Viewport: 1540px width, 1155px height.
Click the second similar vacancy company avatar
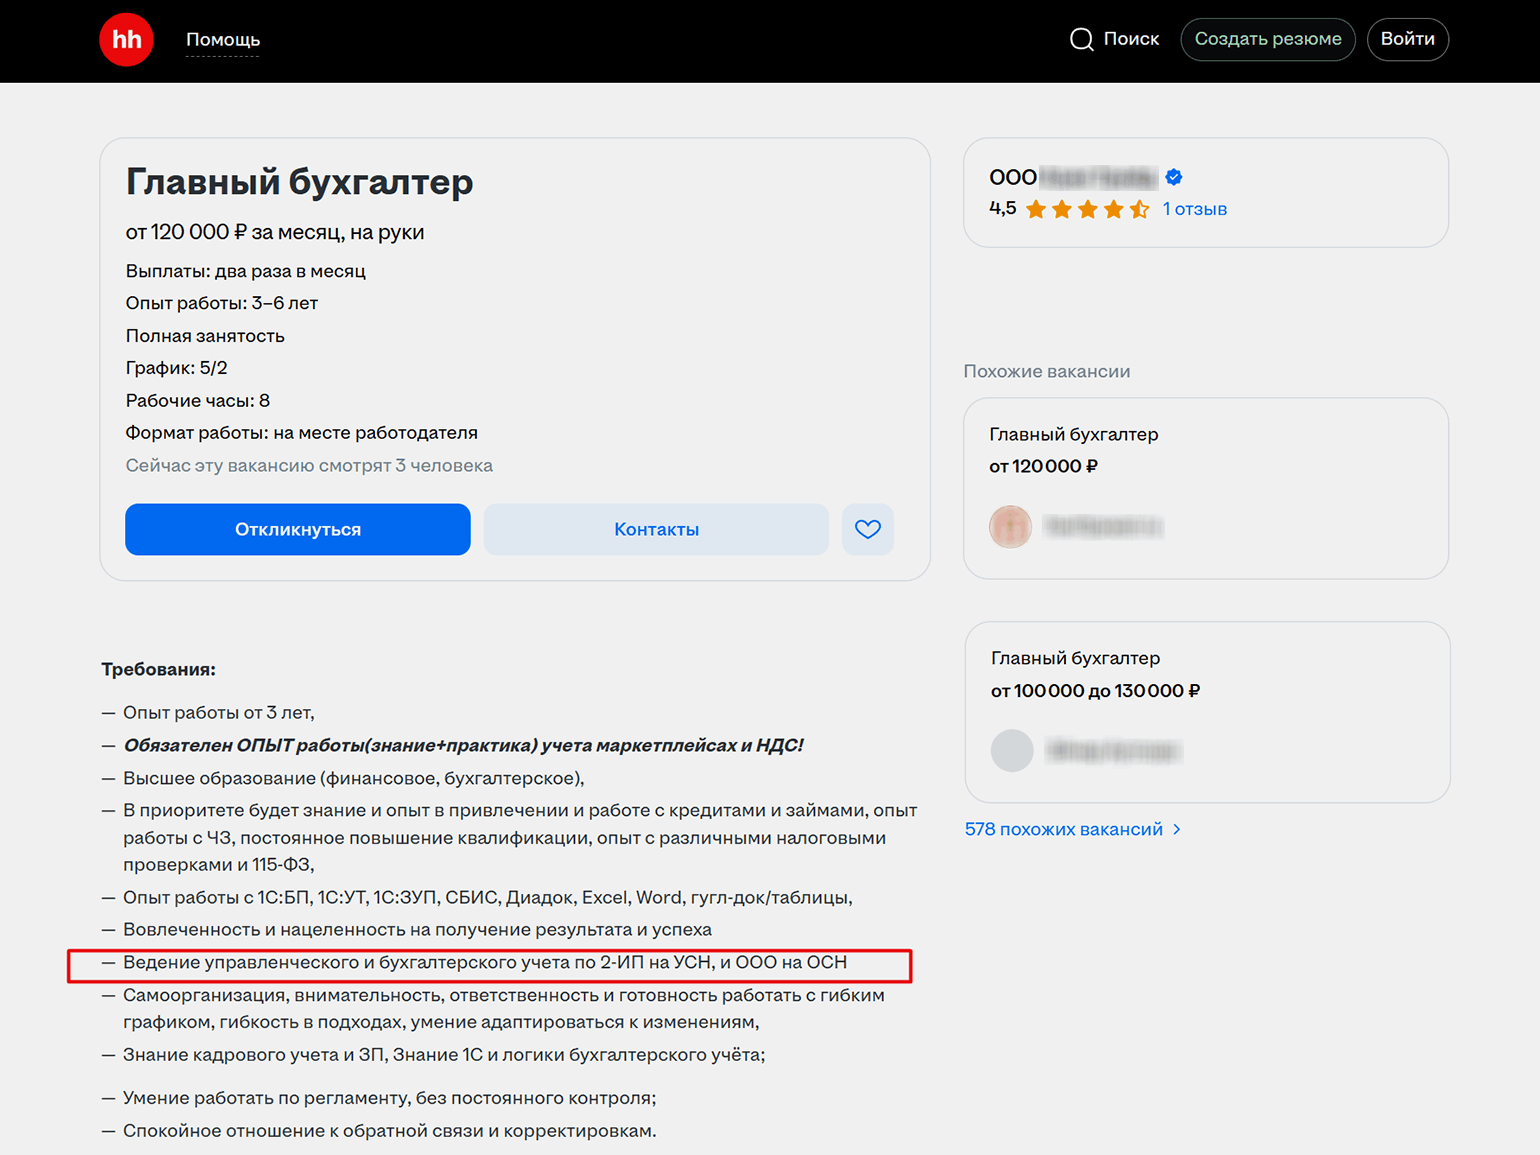tap(1011, 750)
